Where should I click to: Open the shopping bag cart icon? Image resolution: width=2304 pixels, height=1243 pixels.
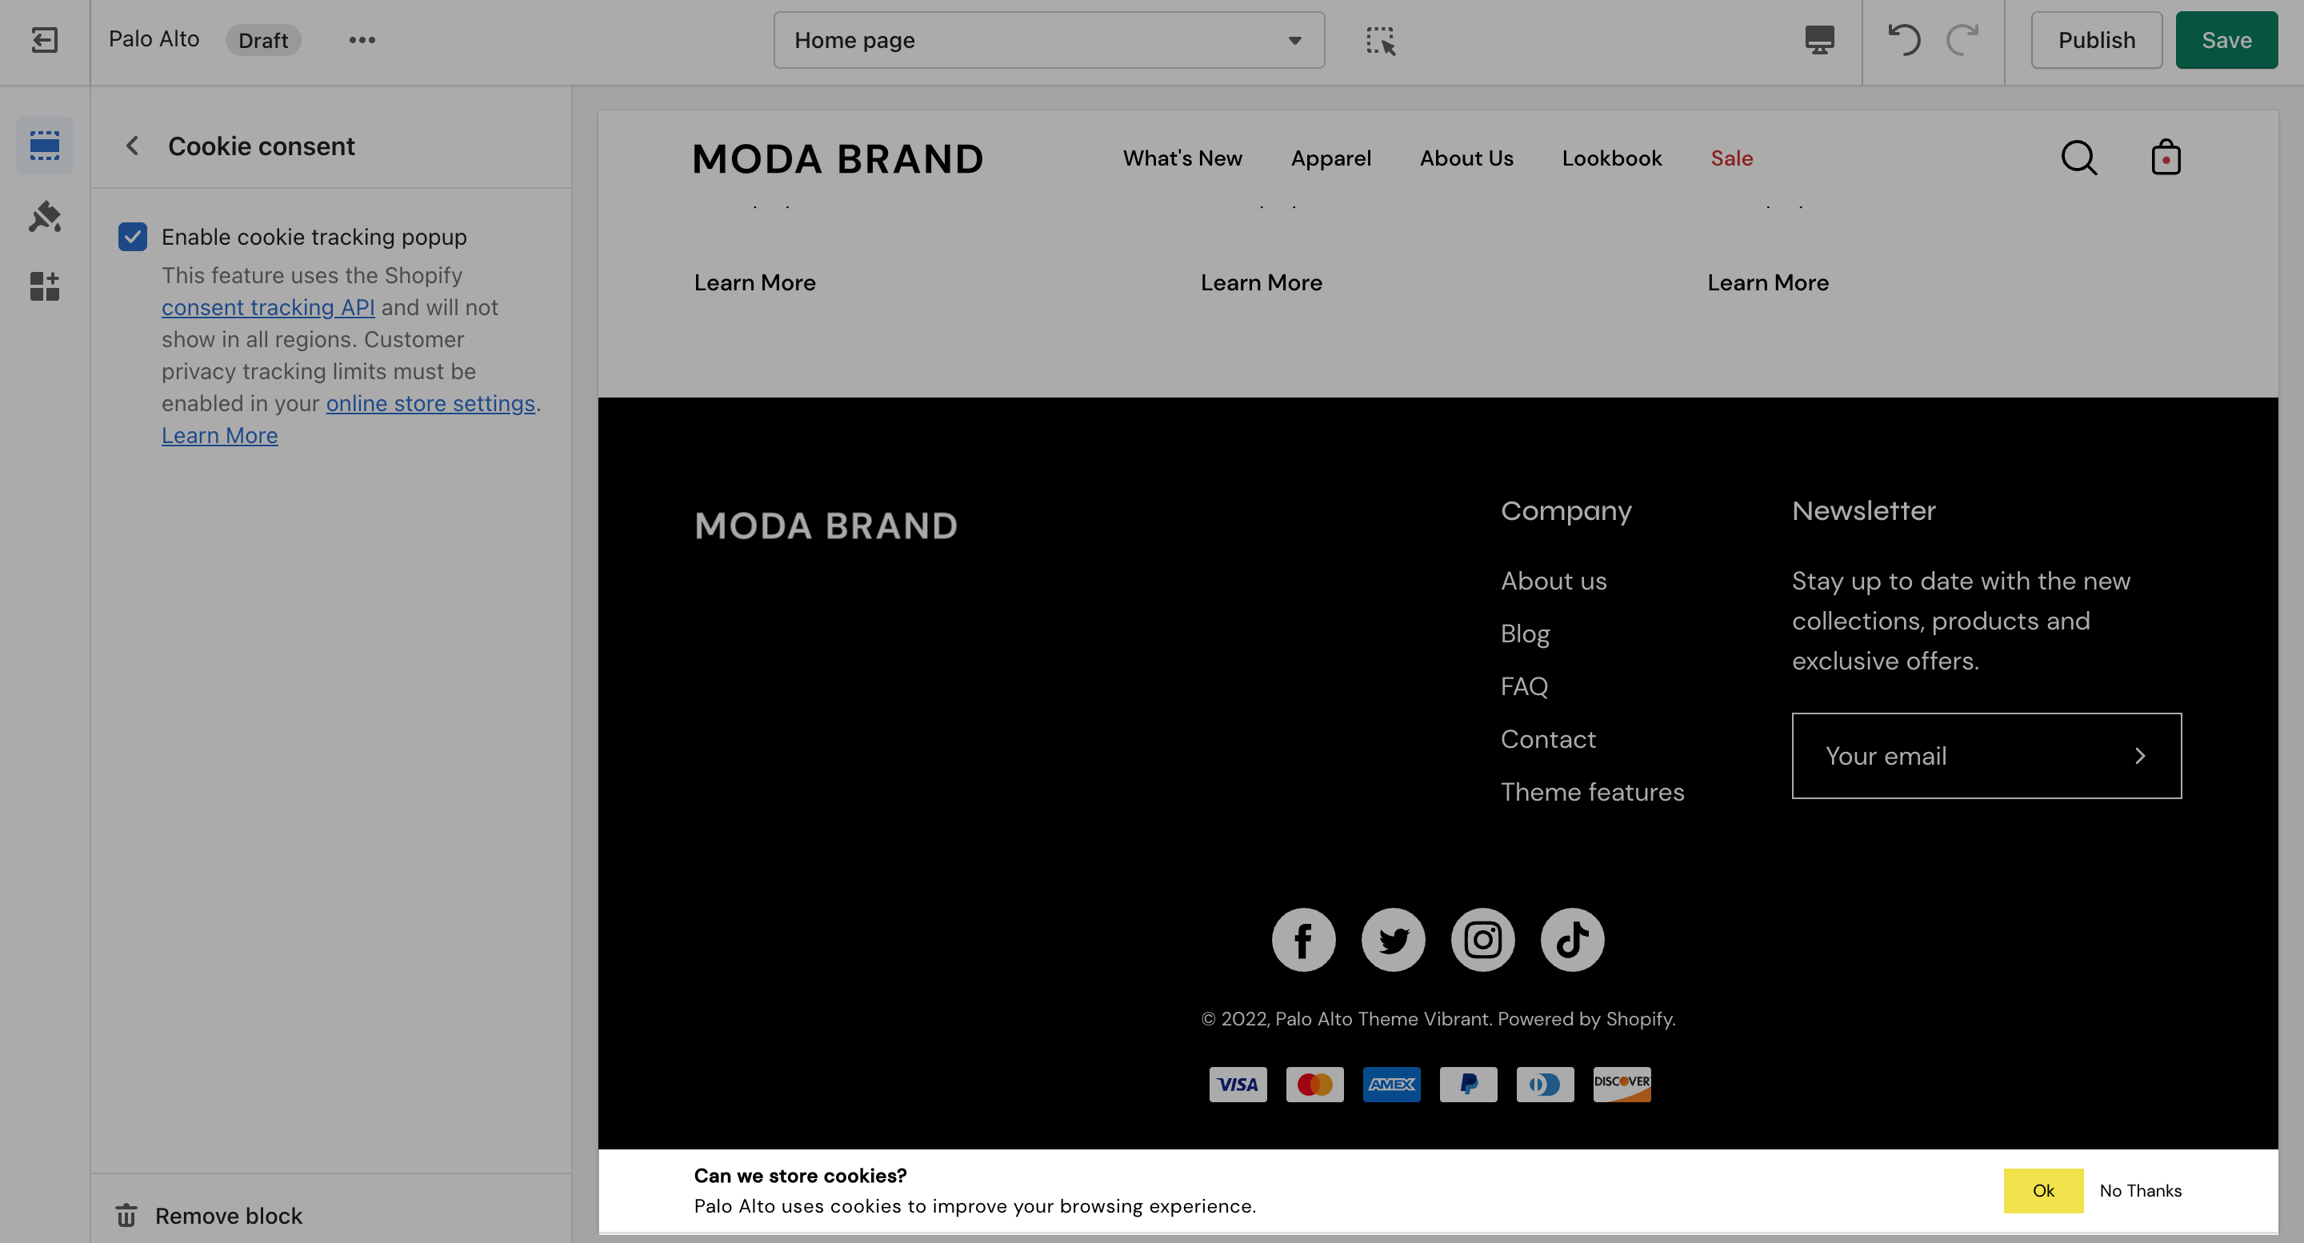tap(2165, 158)
